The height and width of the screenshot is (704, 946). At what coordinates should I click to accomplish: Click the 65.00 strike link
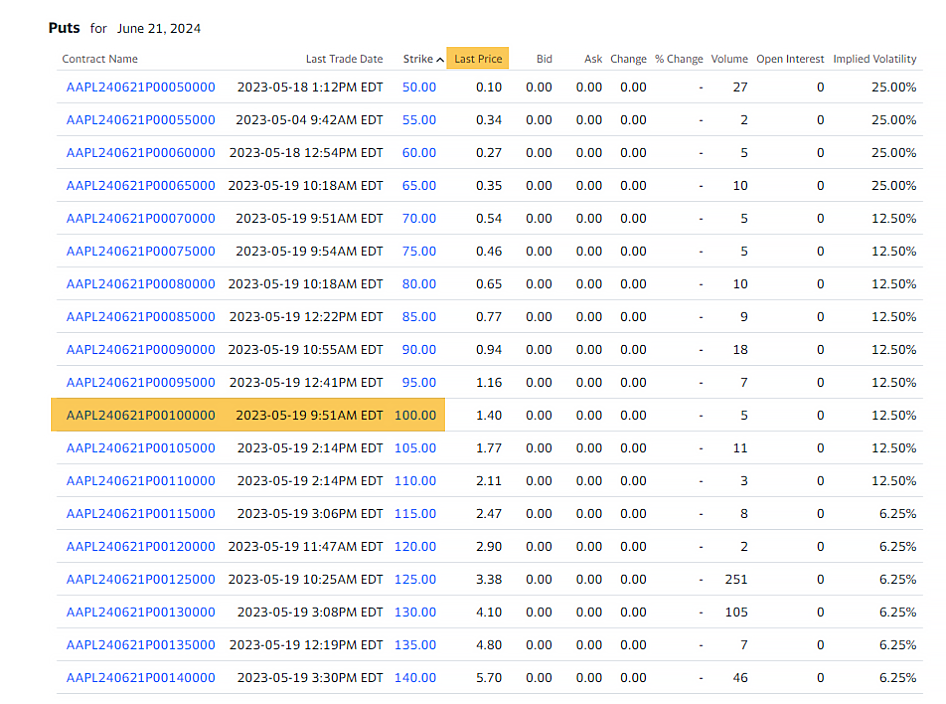tap(419, 185)
